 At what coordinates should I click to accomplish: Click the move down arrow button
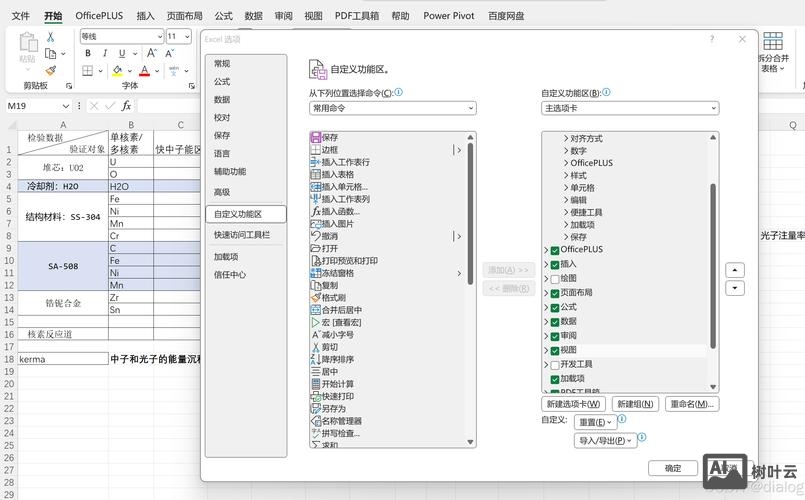(x=735, y=288)
